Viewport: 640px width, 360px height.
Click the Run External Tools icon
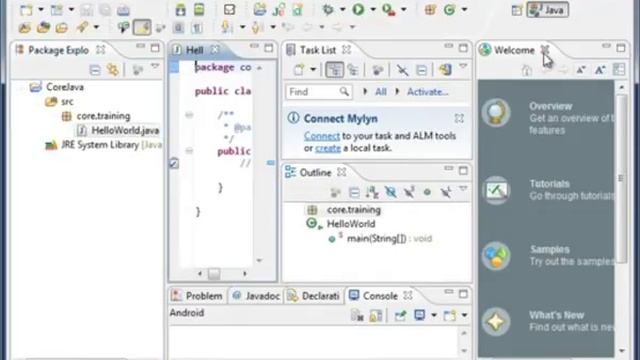[x=388, y=9]
